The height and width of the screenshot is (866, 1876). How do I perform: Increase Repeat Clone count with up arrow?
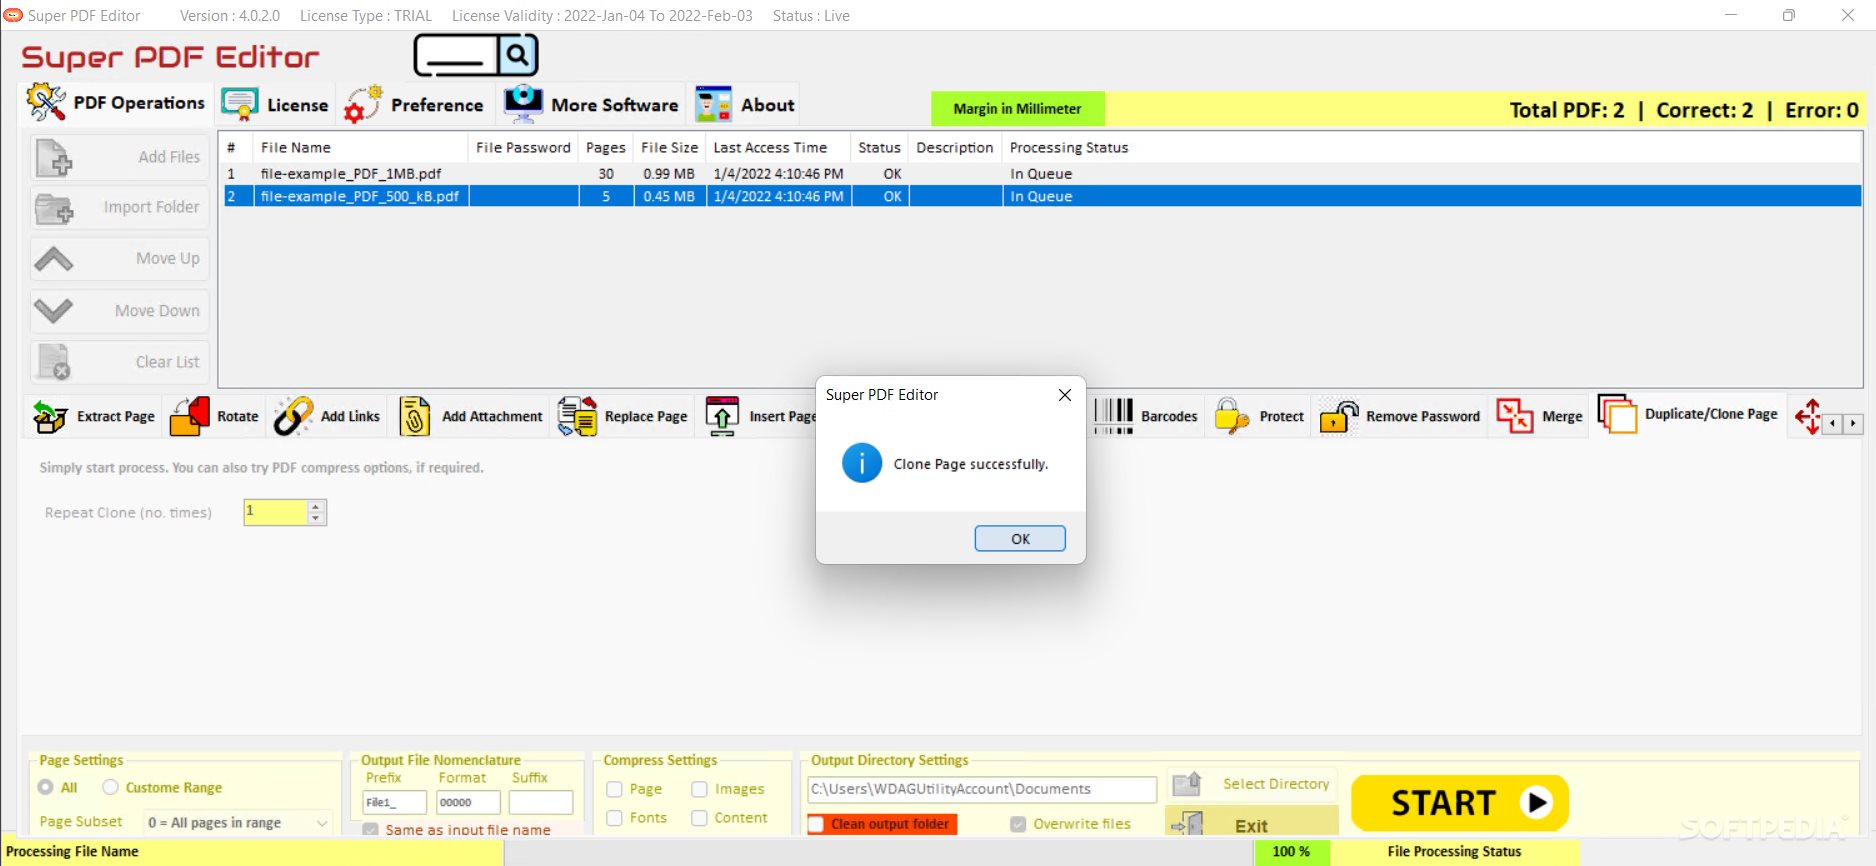tap(316, 506)
